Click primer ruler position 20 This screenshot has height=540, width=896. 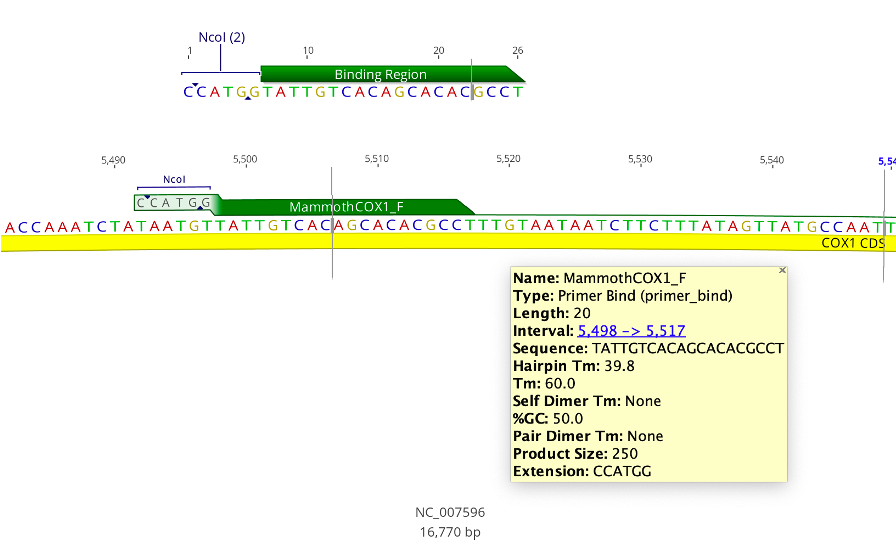click(439, 50)
